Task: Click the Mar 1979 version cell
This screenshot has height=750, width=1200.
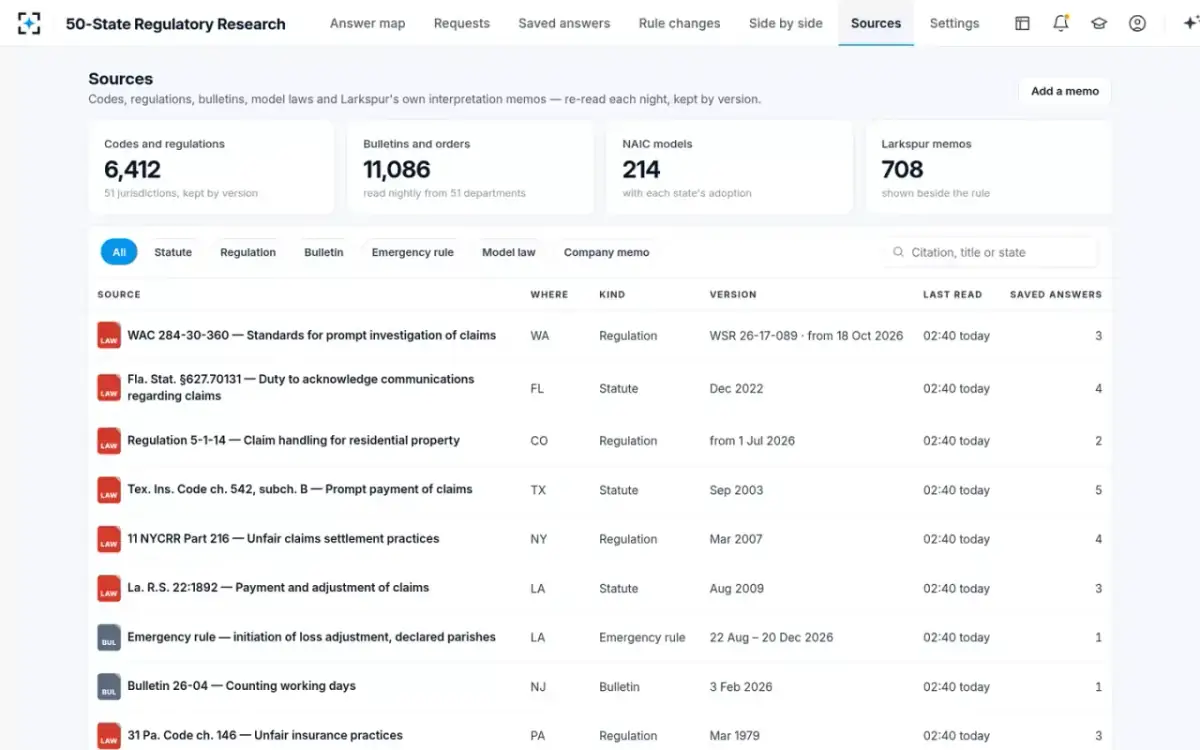Action: click(x=734, y=736)
